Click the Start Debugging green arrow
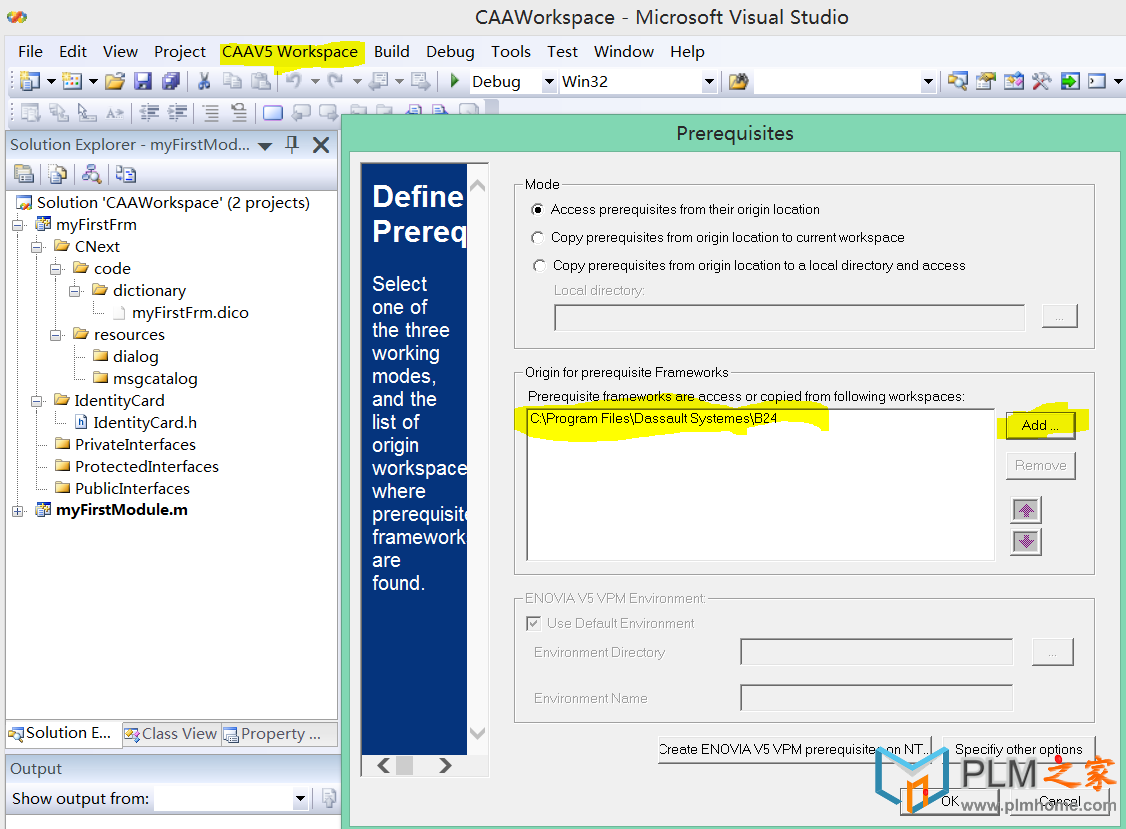 [454, 80]
